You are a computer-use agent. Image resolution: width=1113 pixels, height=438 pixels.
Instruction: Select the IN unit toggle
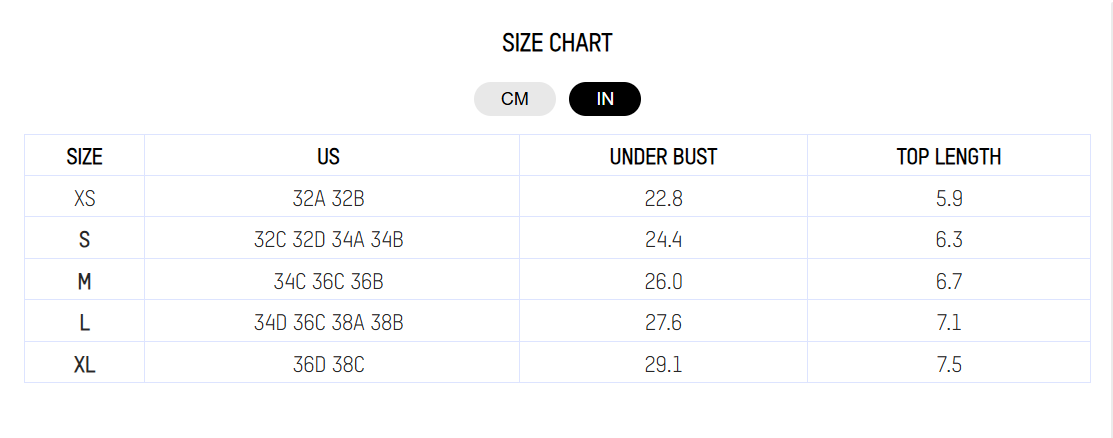(x=605, y=99)
